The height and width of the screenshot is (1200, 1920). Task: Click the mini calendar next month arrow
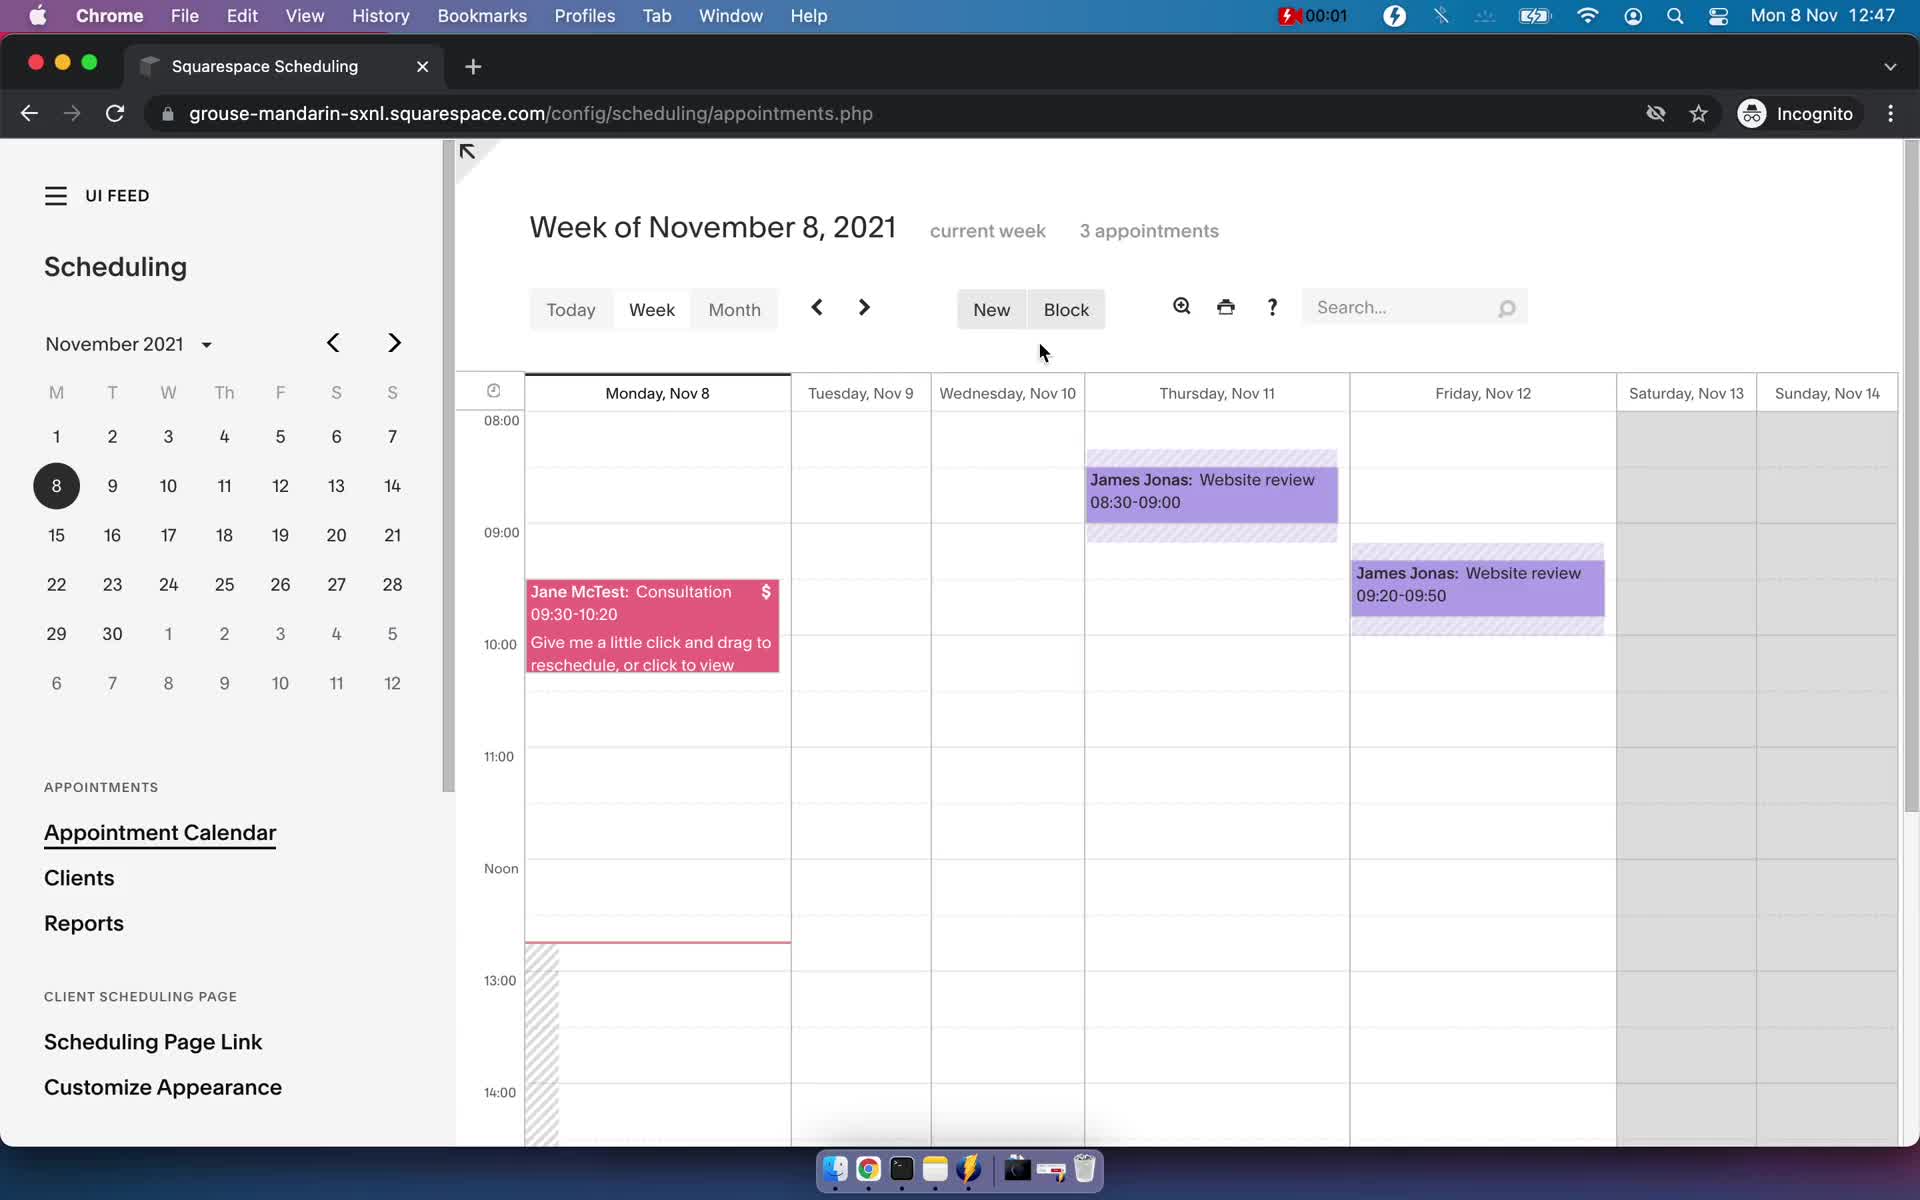click(393, 341)
